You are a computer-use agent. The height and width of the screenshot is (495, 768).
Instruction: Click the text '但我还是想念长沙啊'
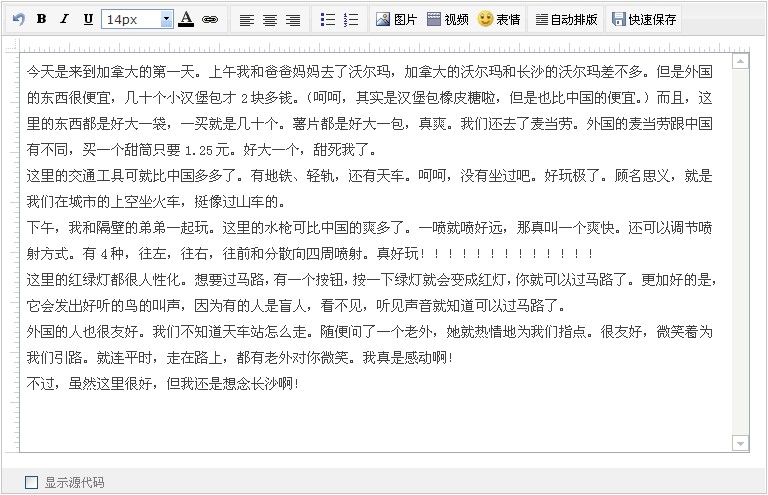tap(230, 383)
